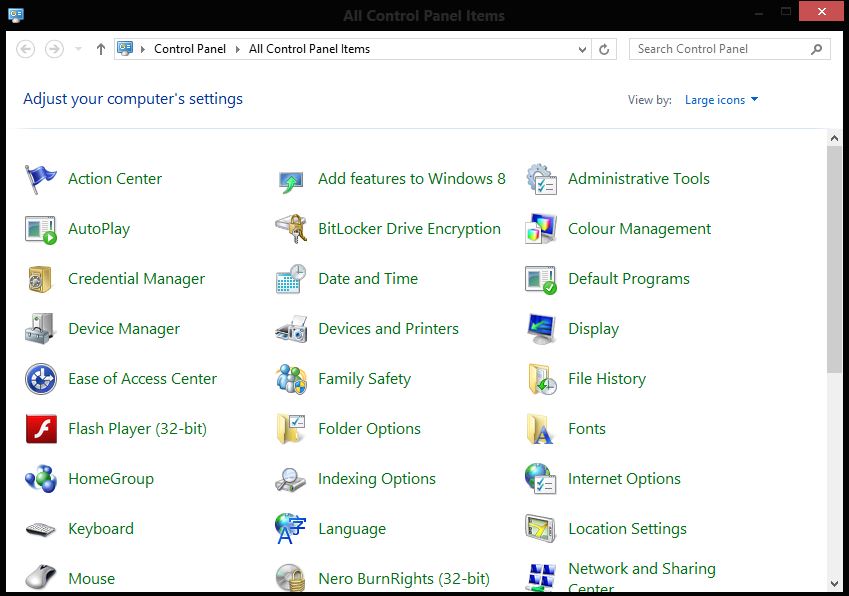Open the BitLocker Drive Encryption padlock icon
This screenshot has height=596, width=849.
pos(291,228)
